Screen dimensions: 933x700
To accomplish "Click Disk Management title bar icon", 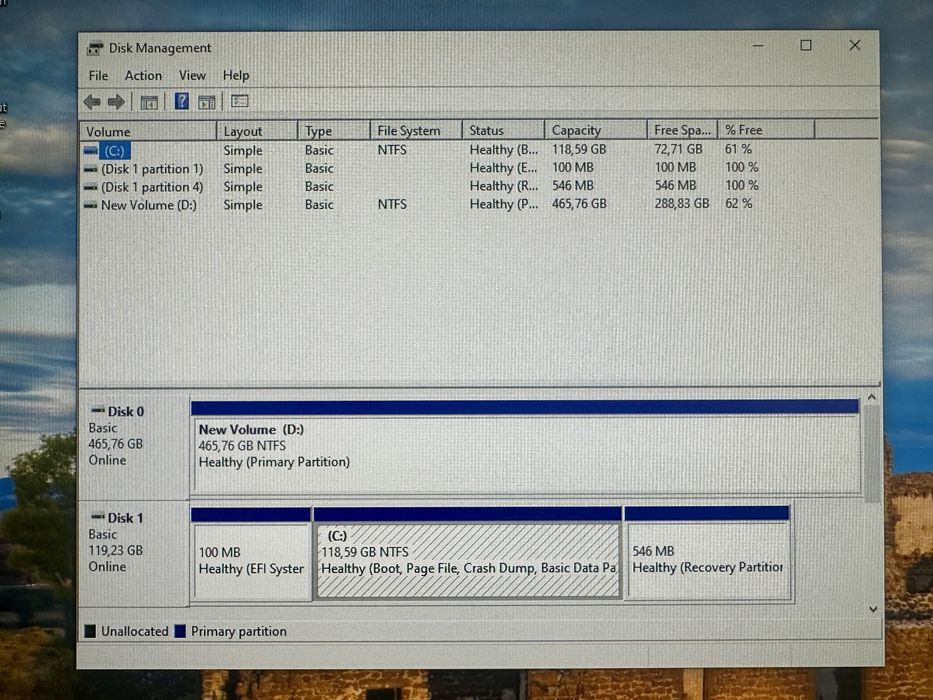I will point(95,48).
